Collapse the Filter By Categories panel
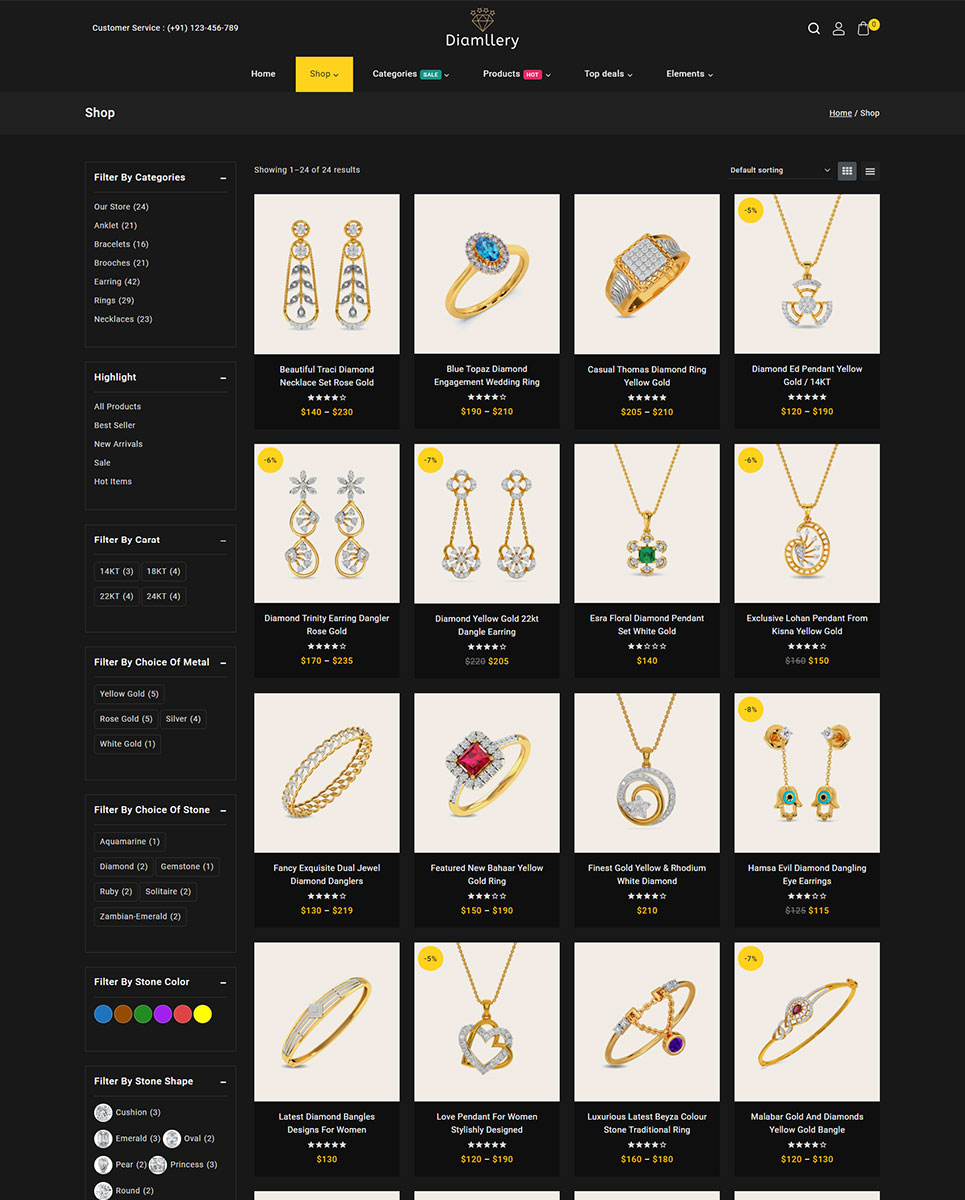The width and height of the screenshot is (965, 1200). tap(223, 178)
